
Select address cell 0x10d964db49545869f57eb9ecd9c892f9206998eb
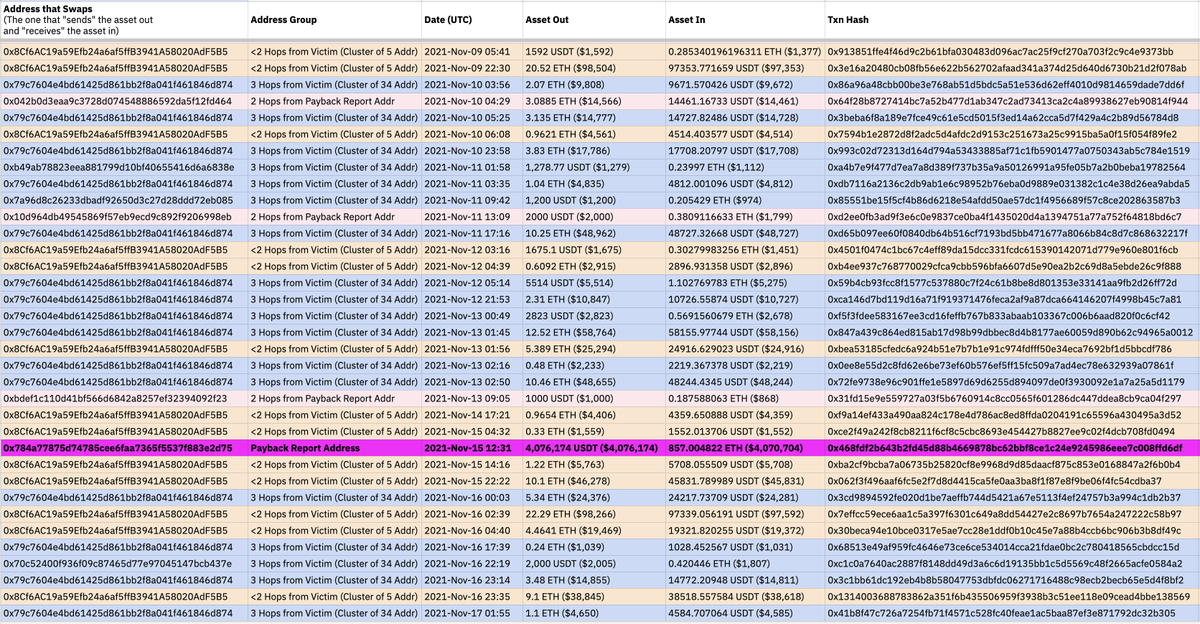coord(123,217)
